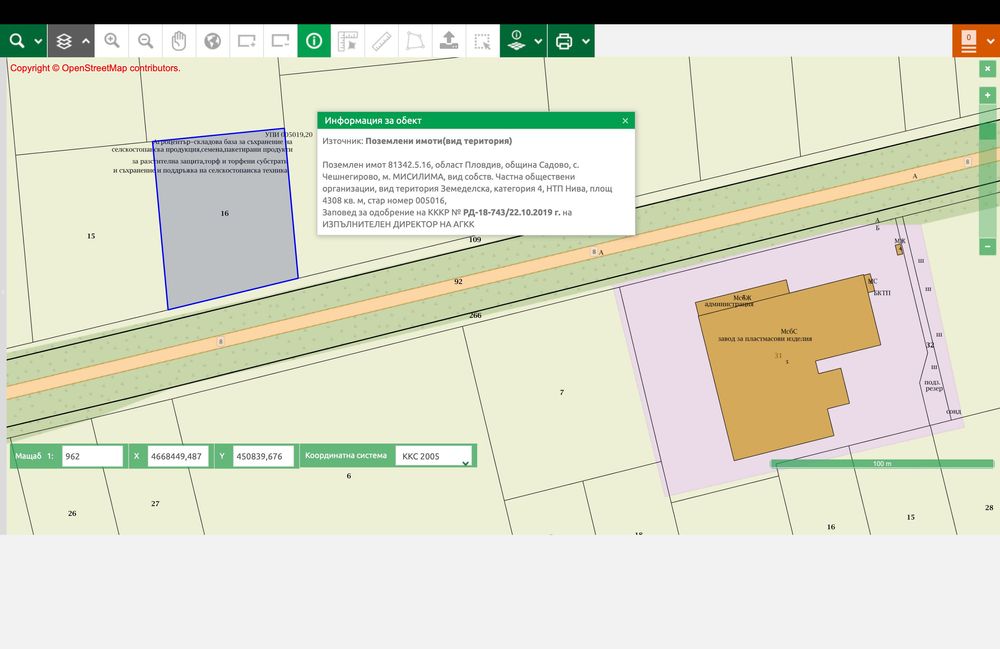
Task: Select the pan hand tool
Action: 179,41
